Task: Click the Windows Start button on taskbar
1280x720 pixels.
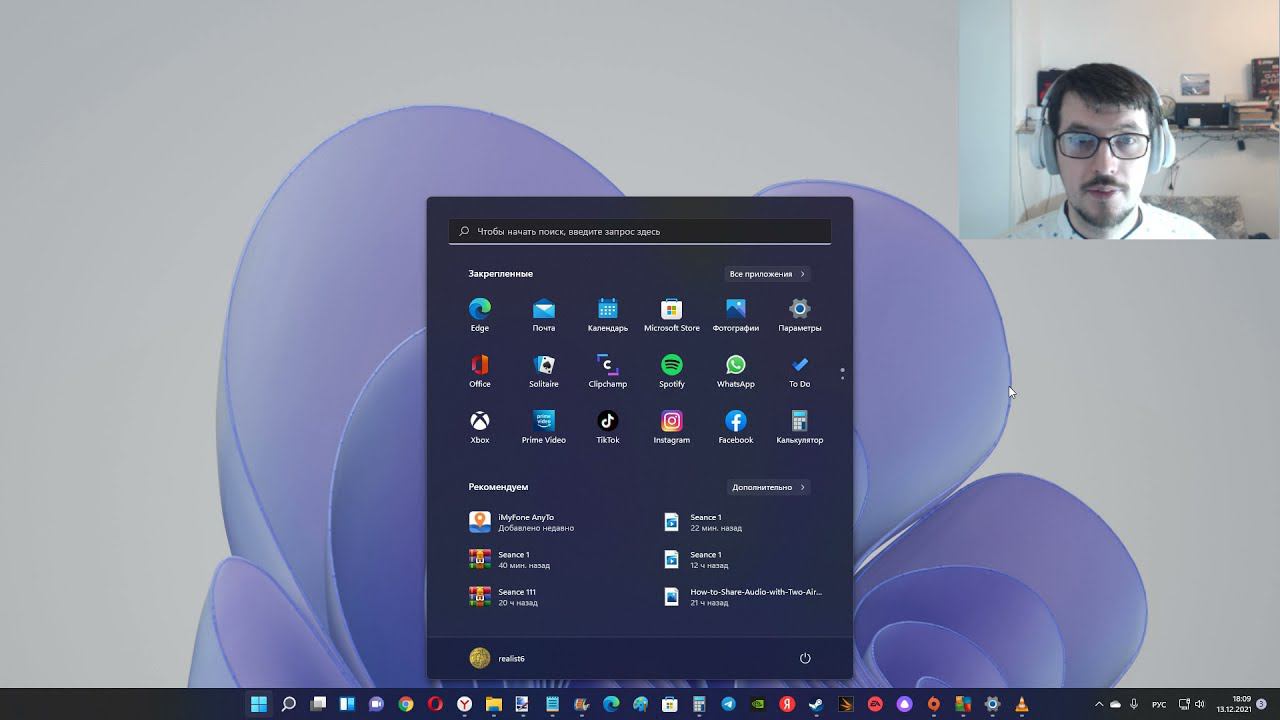Action: coord(259,704)
